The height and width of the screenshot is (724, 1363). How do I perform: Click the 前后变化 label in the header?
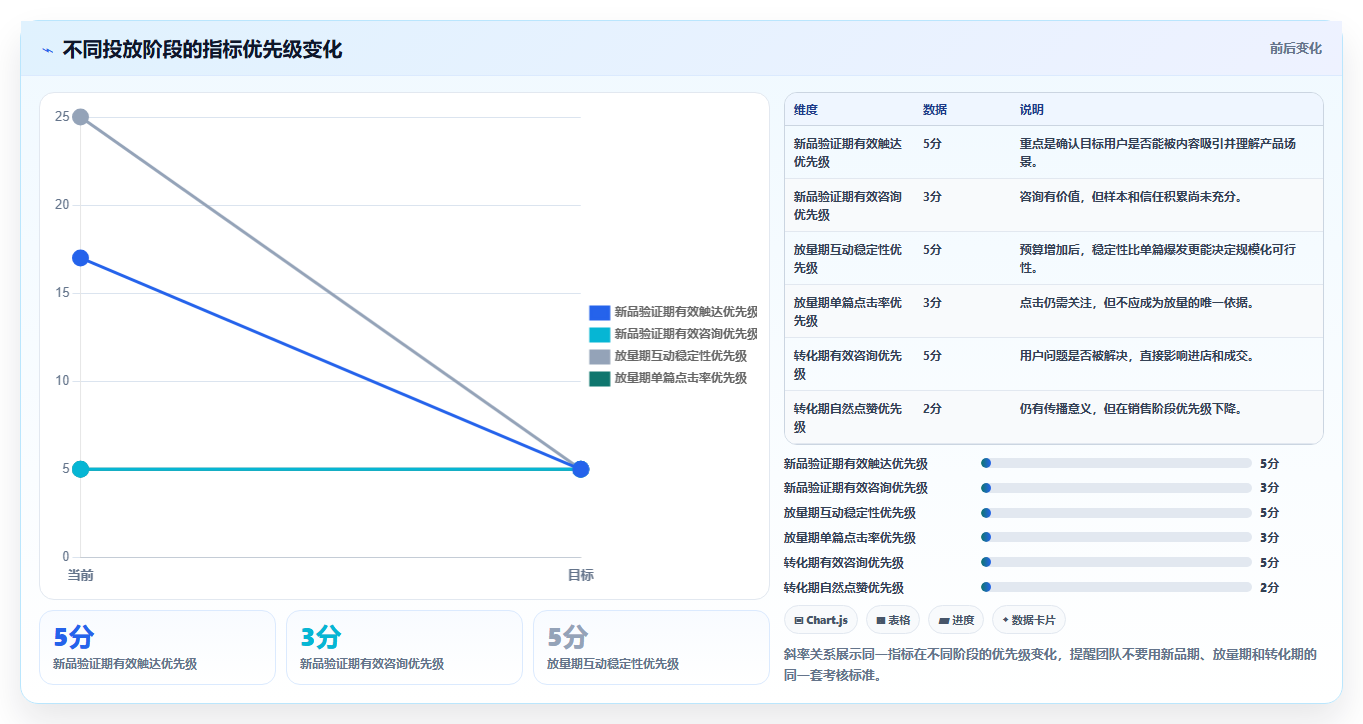tap(1295, 48)
